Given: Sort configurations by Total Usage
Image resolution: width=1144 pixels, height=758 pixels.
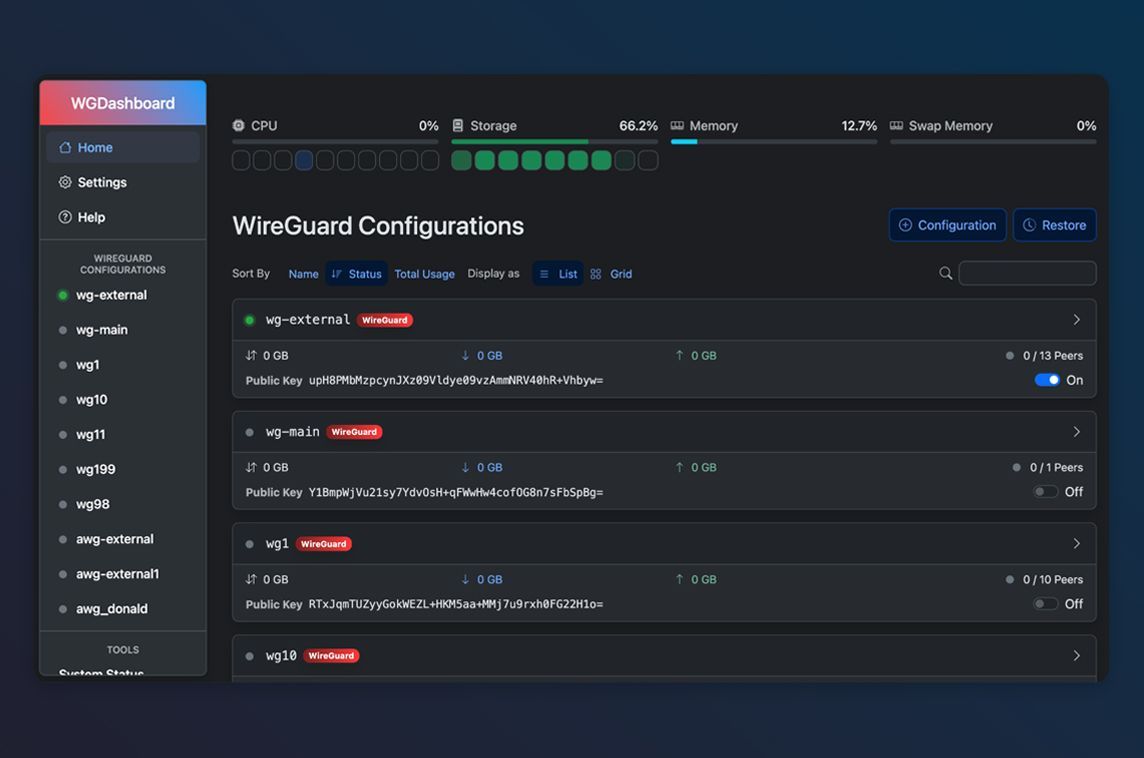Looking at the screenshot, I should (x=425, y=274).
